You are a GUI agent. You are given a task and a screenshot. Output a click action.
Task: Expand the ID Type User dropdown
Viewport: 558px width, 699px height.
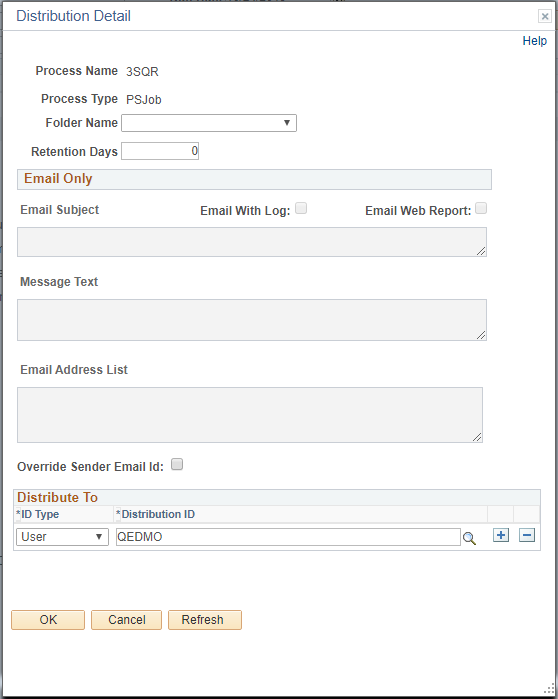[x=62, y=537]
